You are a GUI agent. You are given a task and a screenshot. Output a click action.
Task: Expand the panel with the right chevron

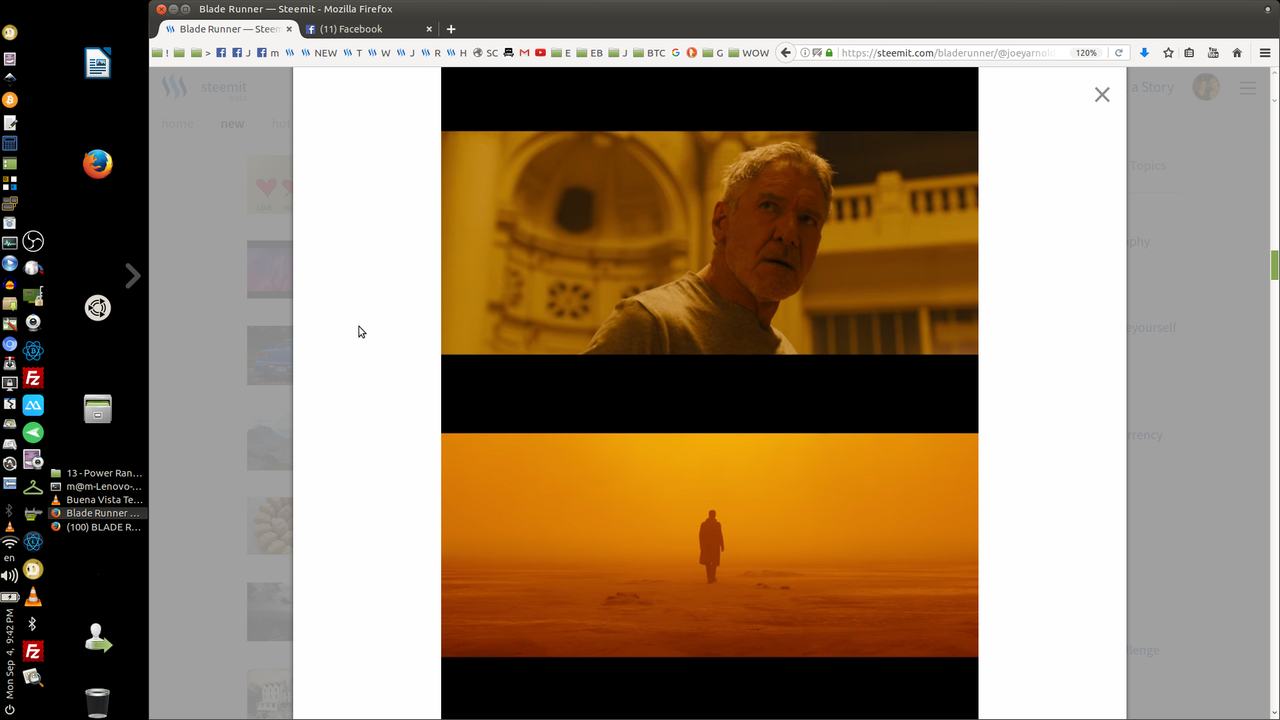[132, 275]
